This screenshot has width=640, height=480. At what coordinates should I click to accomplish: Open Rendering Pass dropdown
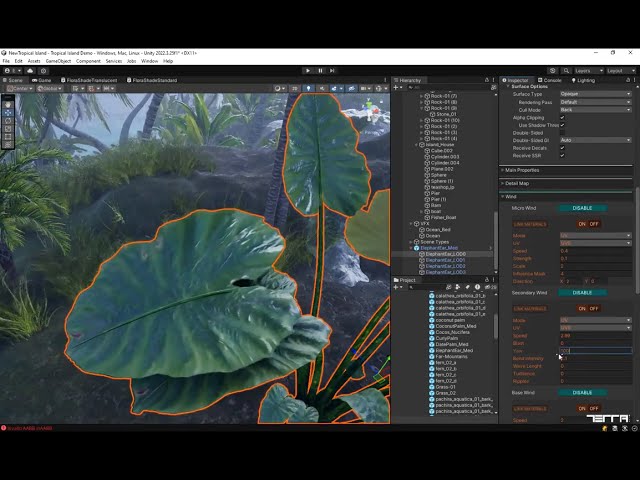tap(596, 102)
